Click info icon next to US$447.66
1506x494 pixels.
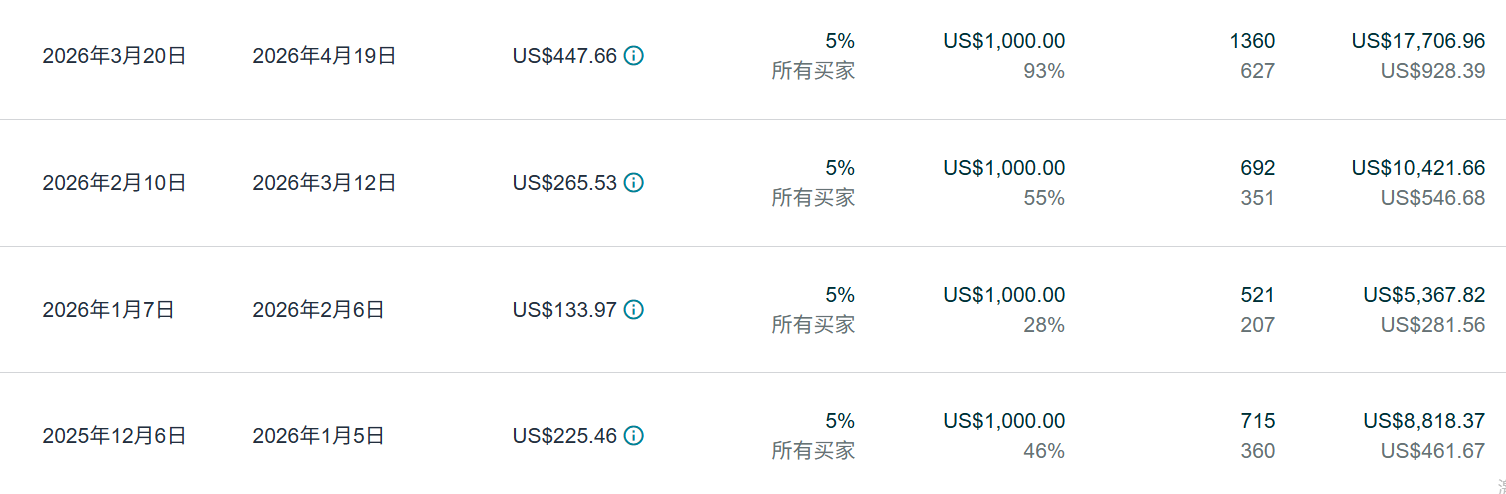click(633, 56)
